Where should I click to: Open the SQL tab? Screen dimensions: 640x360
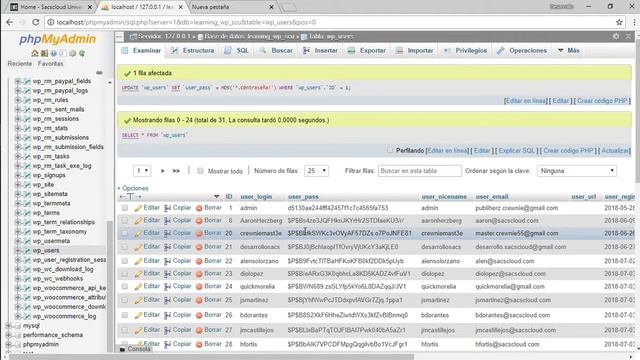coord(236,51)
